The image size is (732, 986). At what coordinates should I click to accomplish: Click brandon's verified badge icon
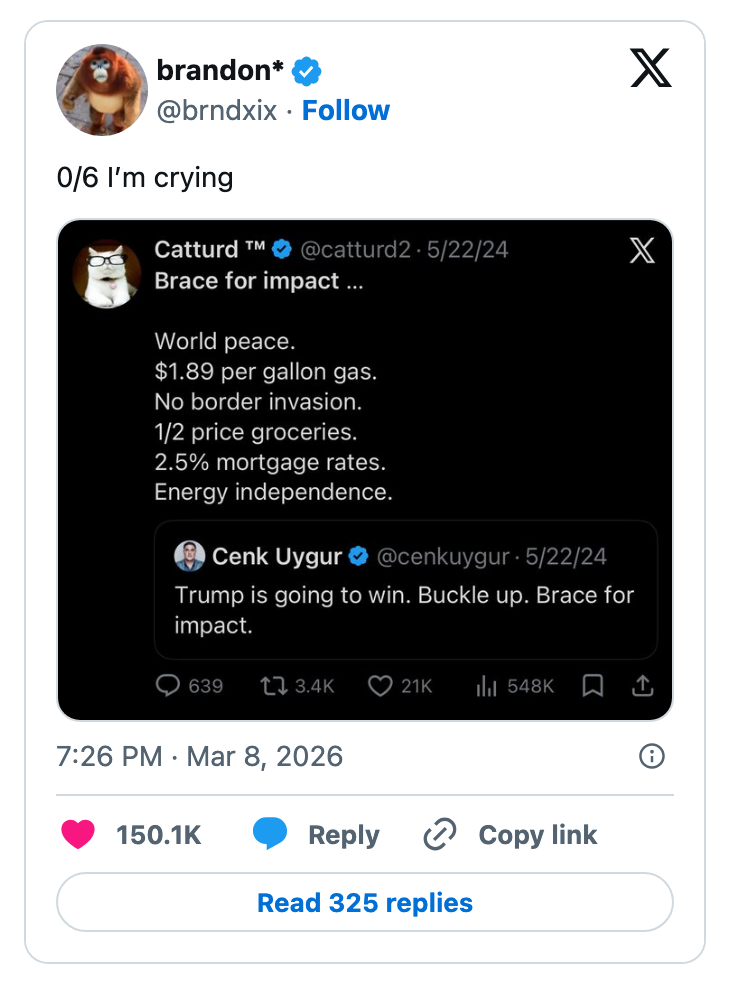(306, 72)
